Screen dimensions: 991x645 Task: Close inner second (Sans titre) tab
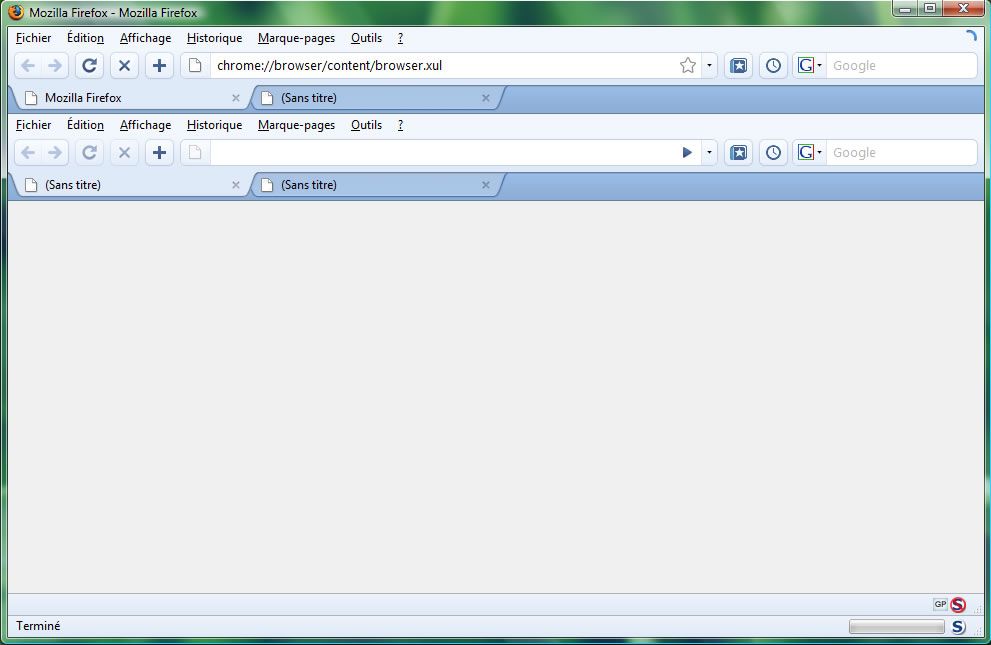point(485,185)
